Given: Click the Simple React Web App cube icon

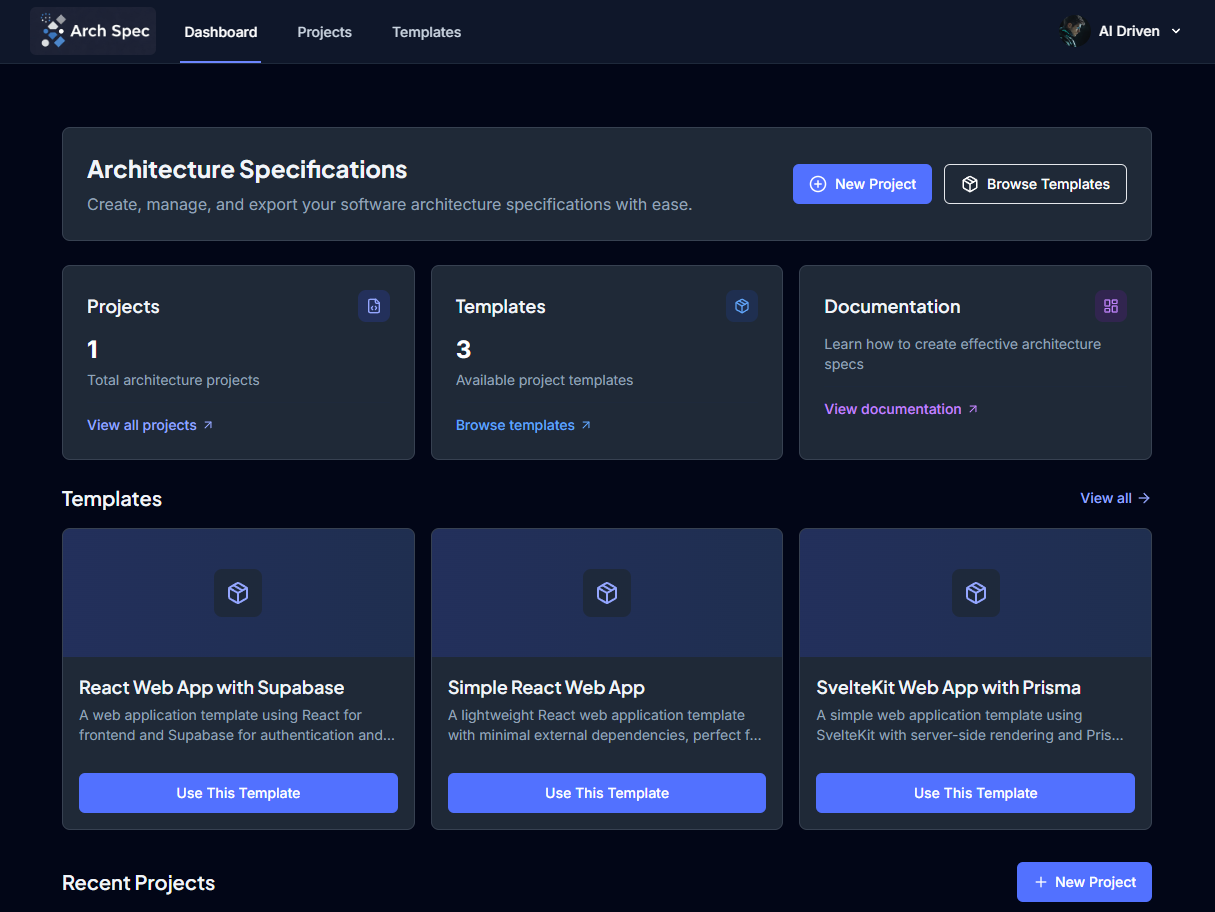Looking at the screenshot, I should coord(607,593).
